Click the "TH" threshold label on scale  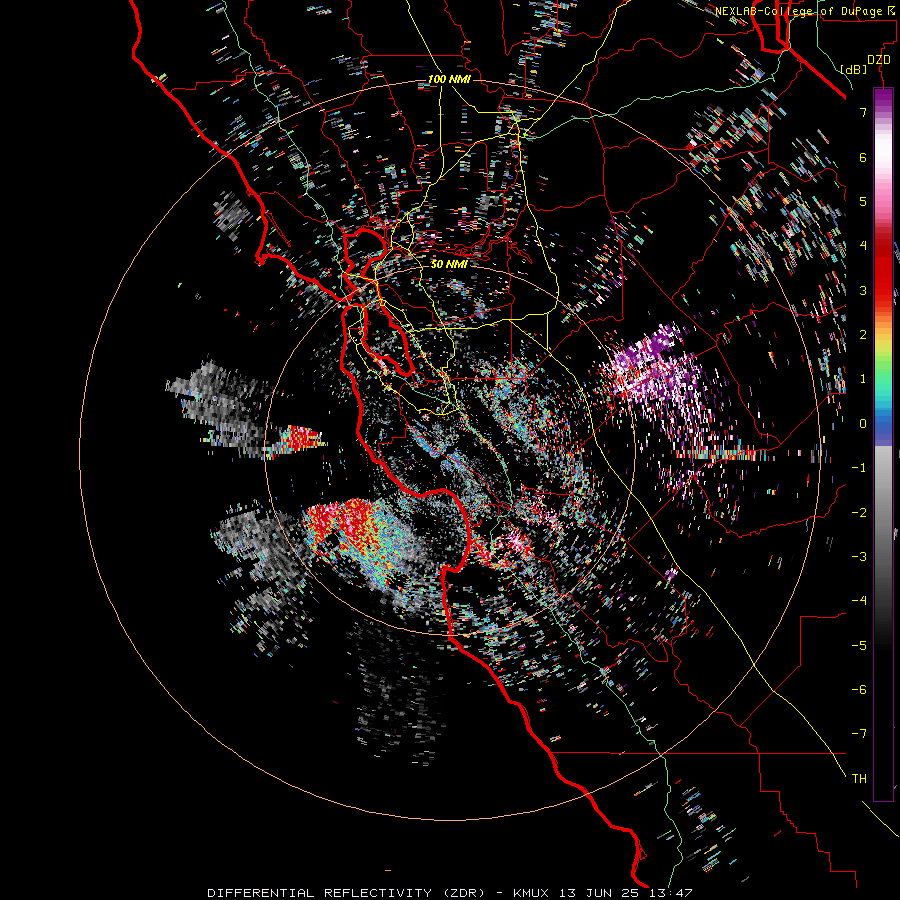(x=859, y=779)
